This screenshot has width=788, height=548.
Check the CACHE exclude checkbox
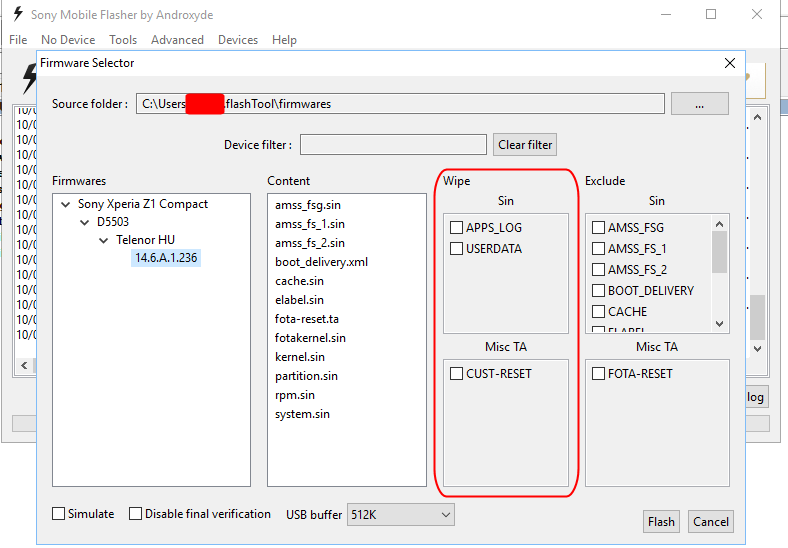[x=598, y=312]
